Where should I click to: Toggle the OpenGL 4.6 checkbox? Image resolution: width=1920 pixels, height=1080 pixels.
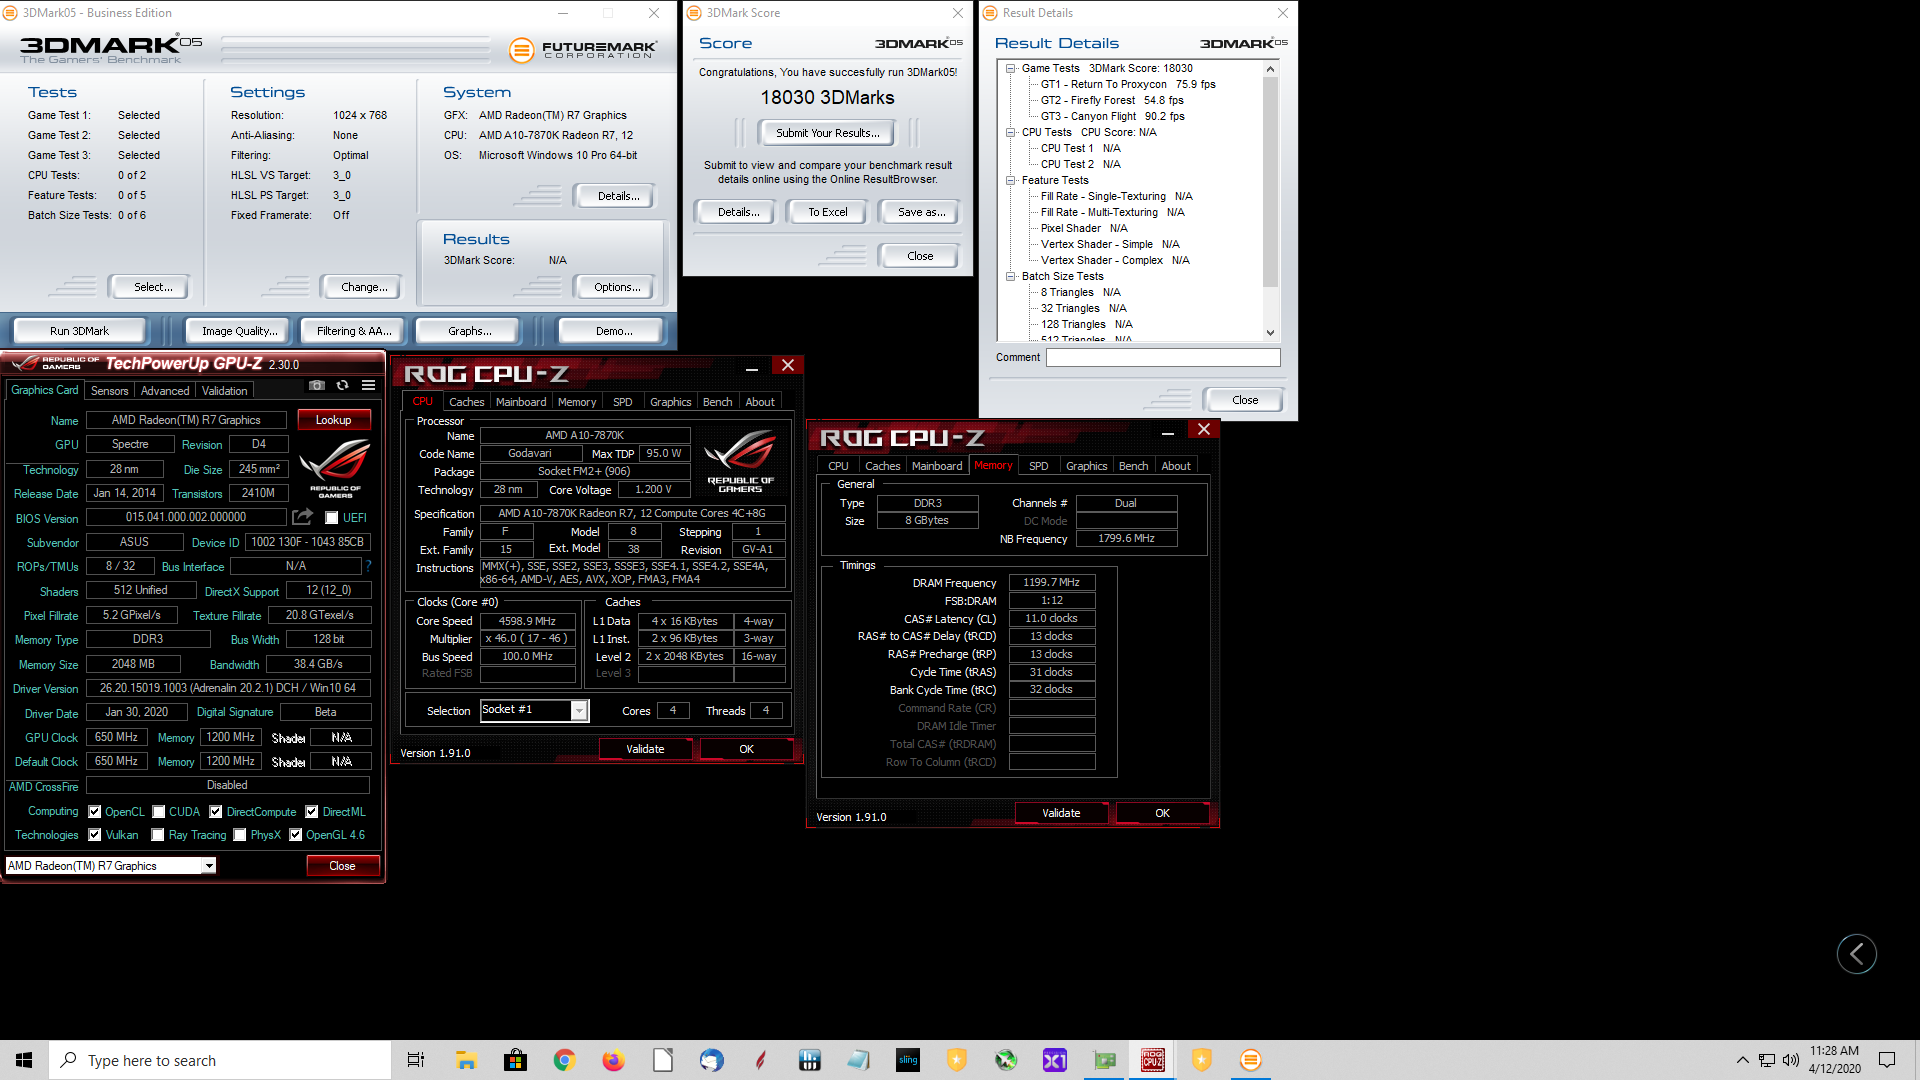[295, 835]
